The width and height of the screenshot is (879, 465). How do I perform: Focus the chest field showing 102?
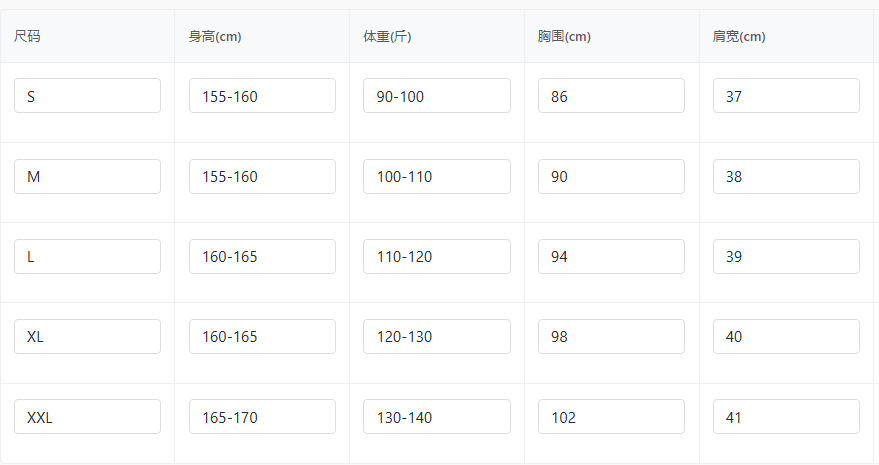(611, 417)
